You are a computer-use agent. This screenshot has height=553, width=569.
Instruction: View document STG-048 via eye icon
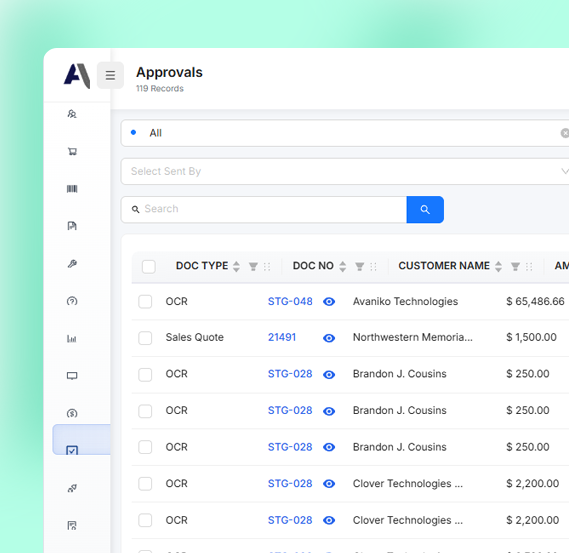(329, 302)
